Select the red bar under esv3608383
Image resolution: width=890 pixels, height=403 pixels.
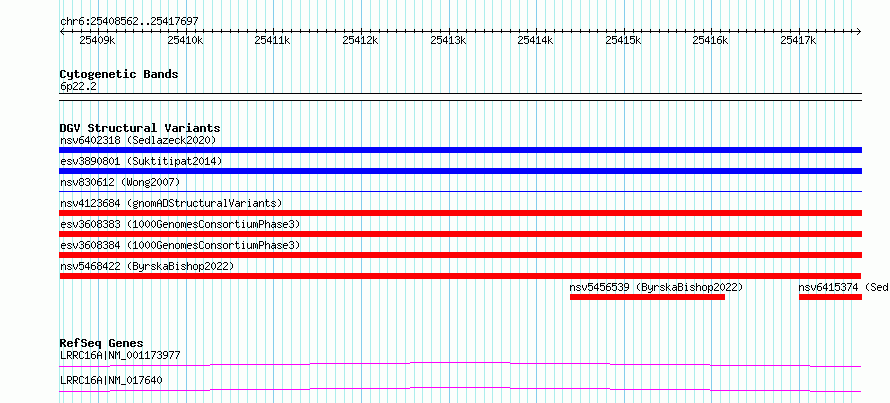pyautogui.click(x=460, y=234)
